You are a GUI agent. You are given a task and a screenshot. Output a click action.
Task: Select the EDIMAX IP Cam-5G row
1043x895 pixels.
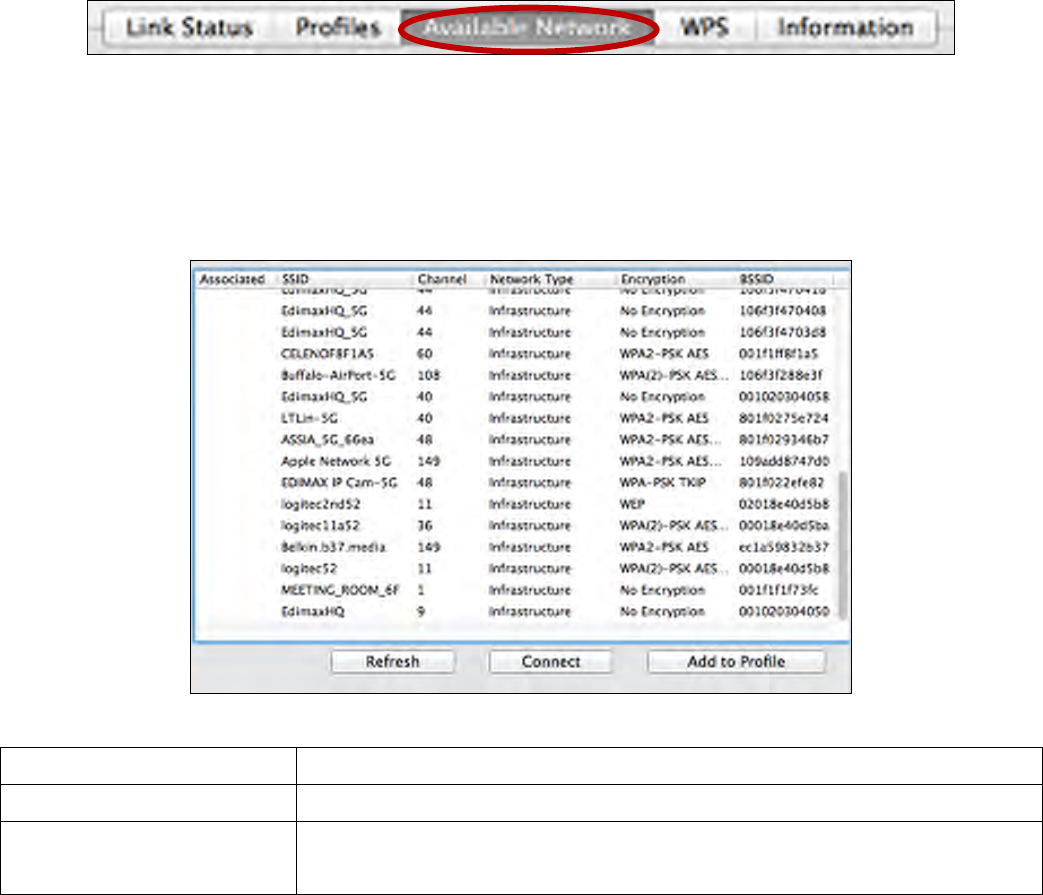pyautogui.click(x=516, y=483)
